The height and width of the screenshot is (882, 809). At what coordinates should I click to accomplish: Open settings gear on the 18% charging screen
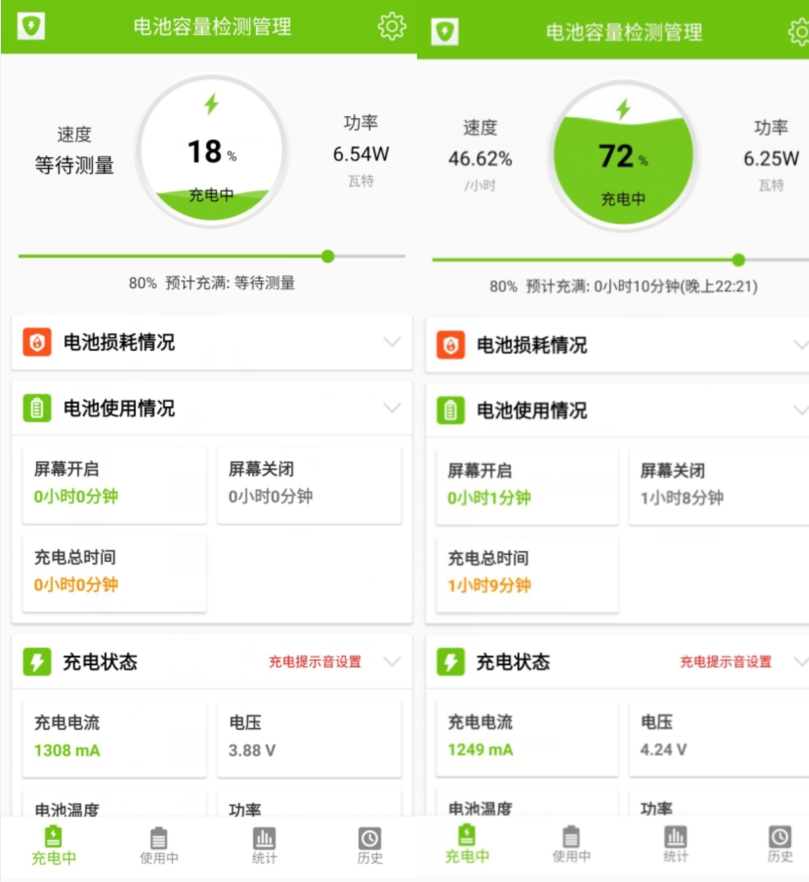pyautogui.click(x=392, y=27)
